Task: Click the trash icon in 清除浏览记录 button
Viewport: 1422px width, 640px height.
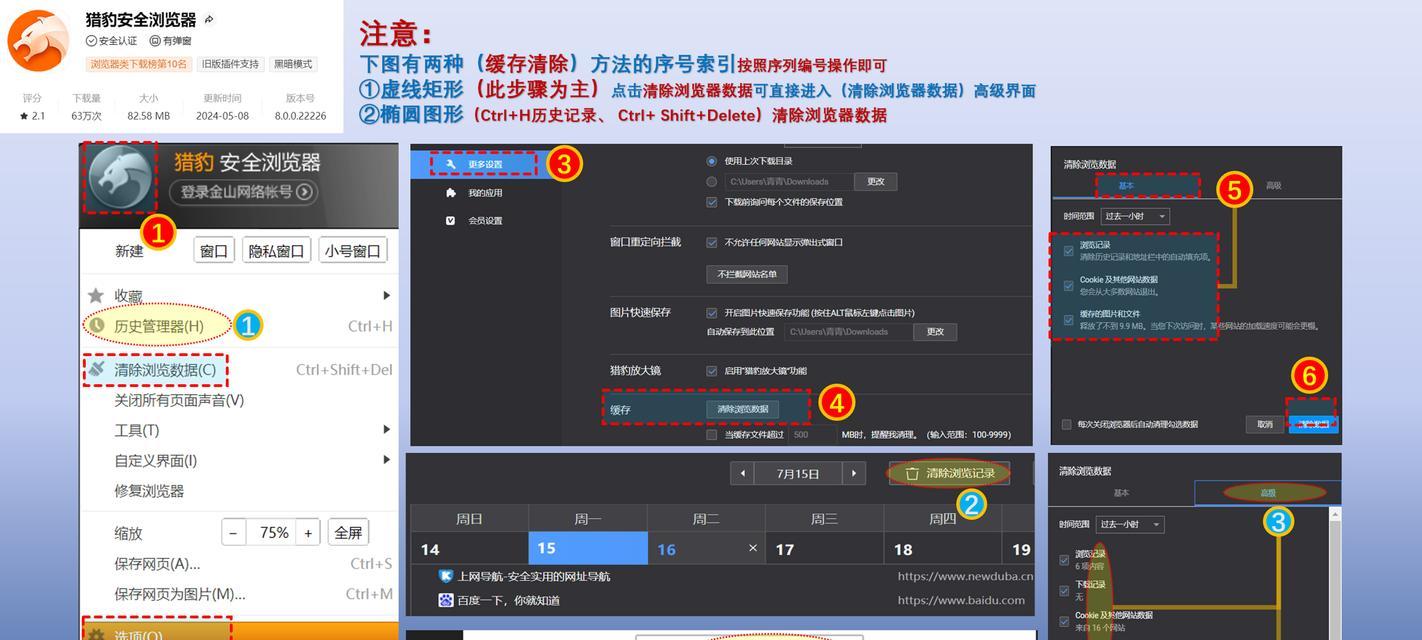Action: pos(912,474)
